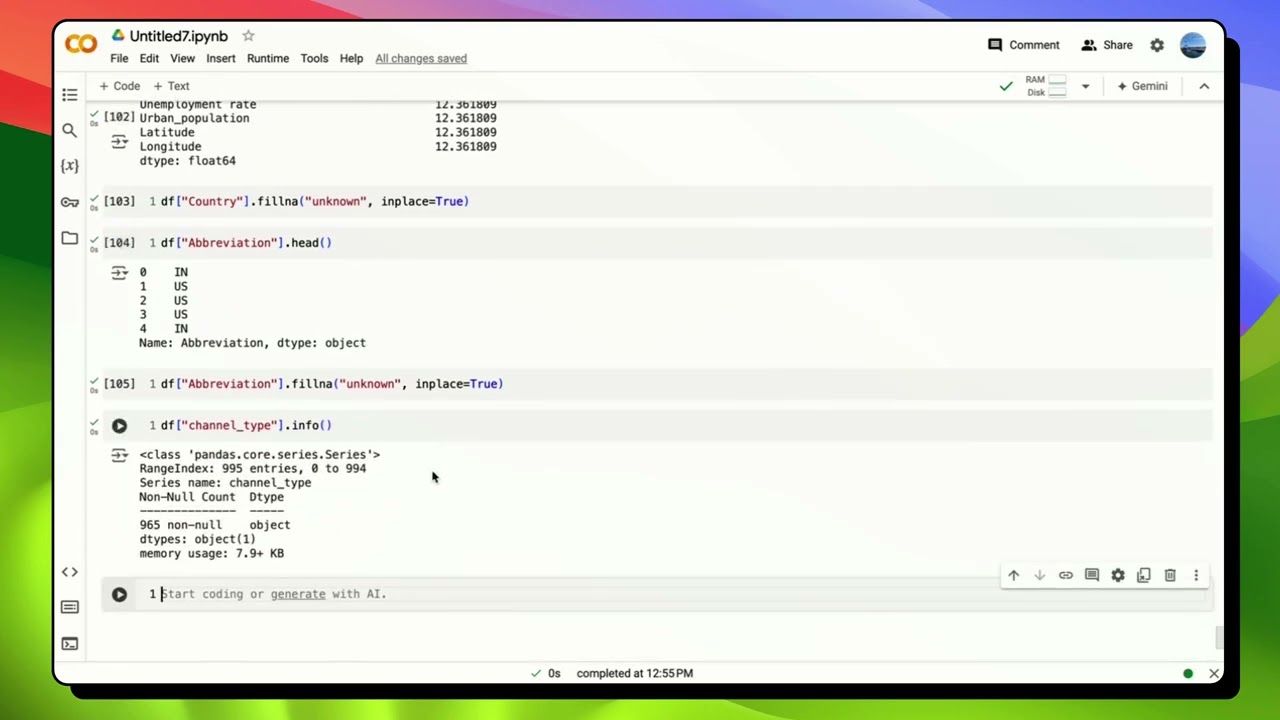Open editor settings gear in cell toolbar

click(x=1118, y=575)
